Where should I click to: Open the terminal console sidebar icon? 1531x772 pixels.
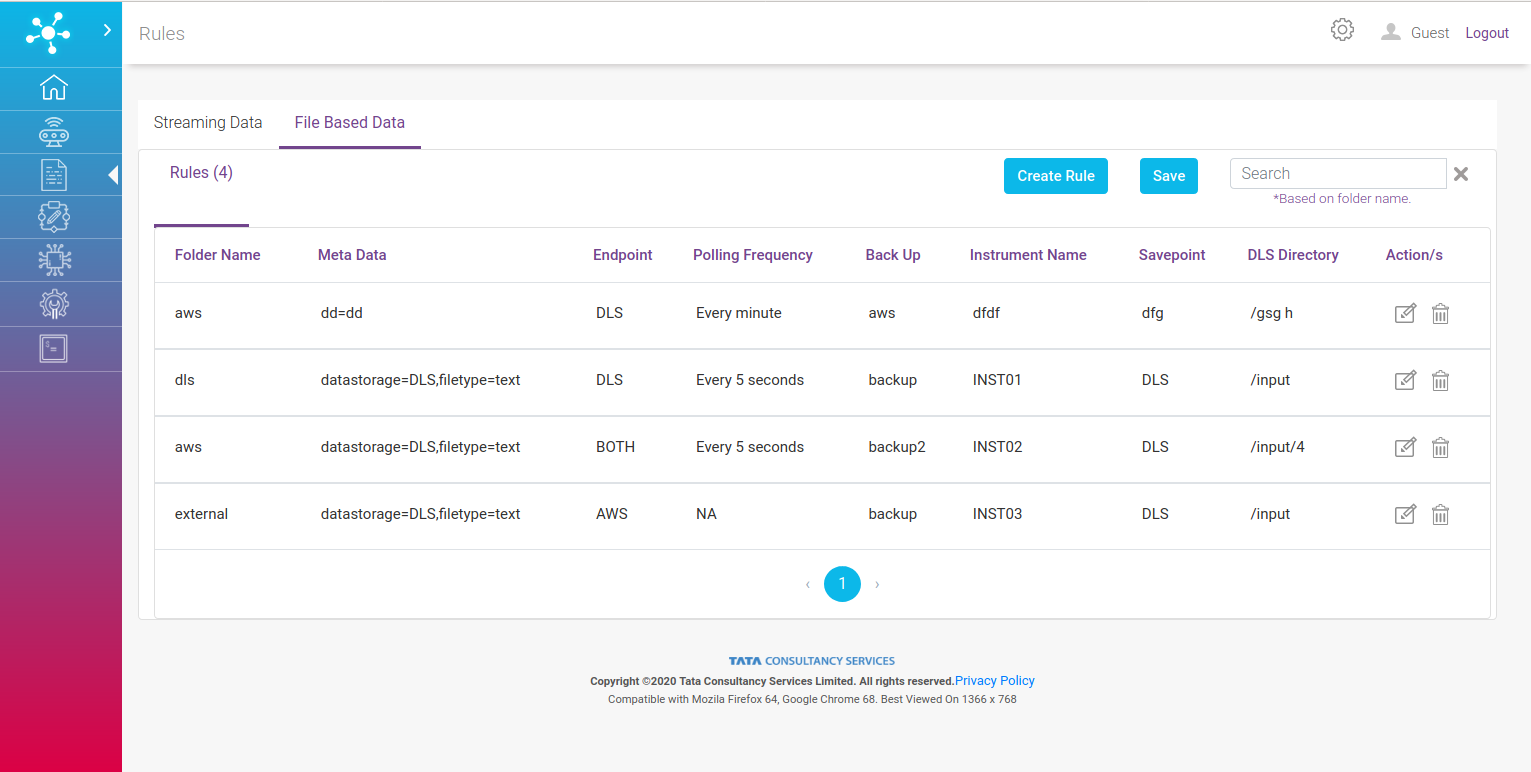(53, 348)
